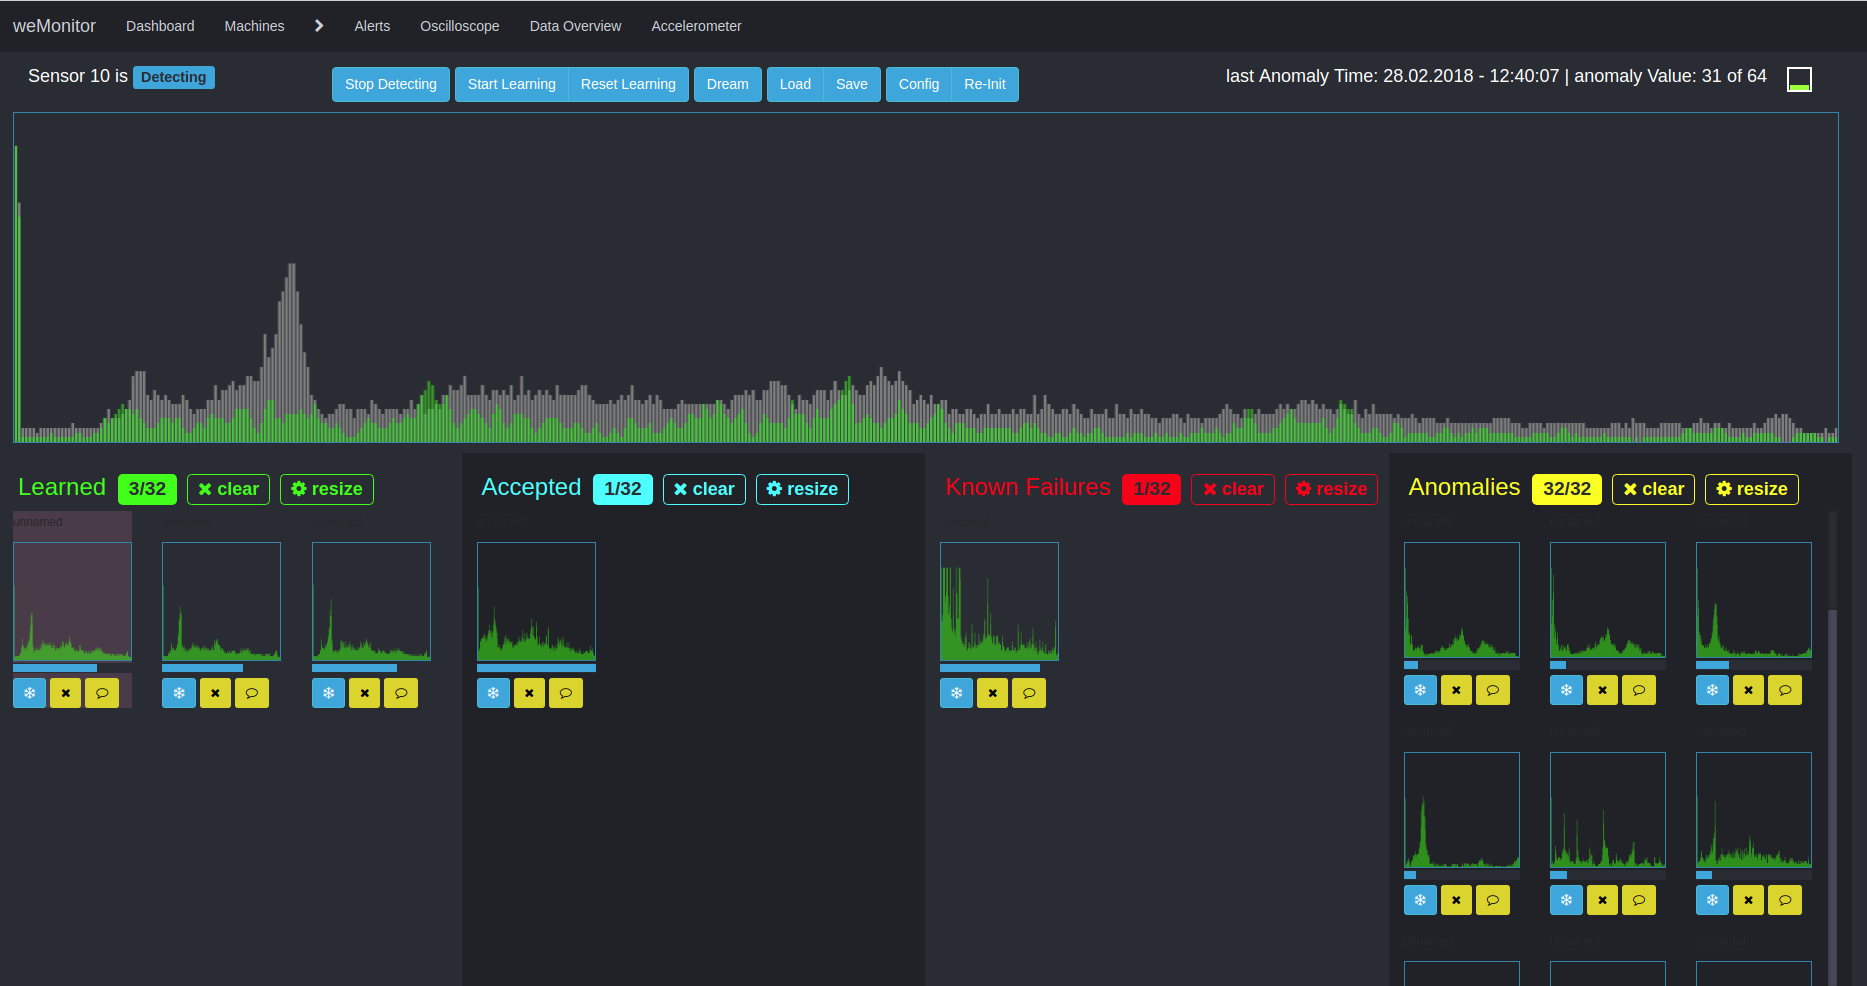
Task: Comment on the Known Failures pattern
Action: pyautogui.click(x=1029, y=693)
